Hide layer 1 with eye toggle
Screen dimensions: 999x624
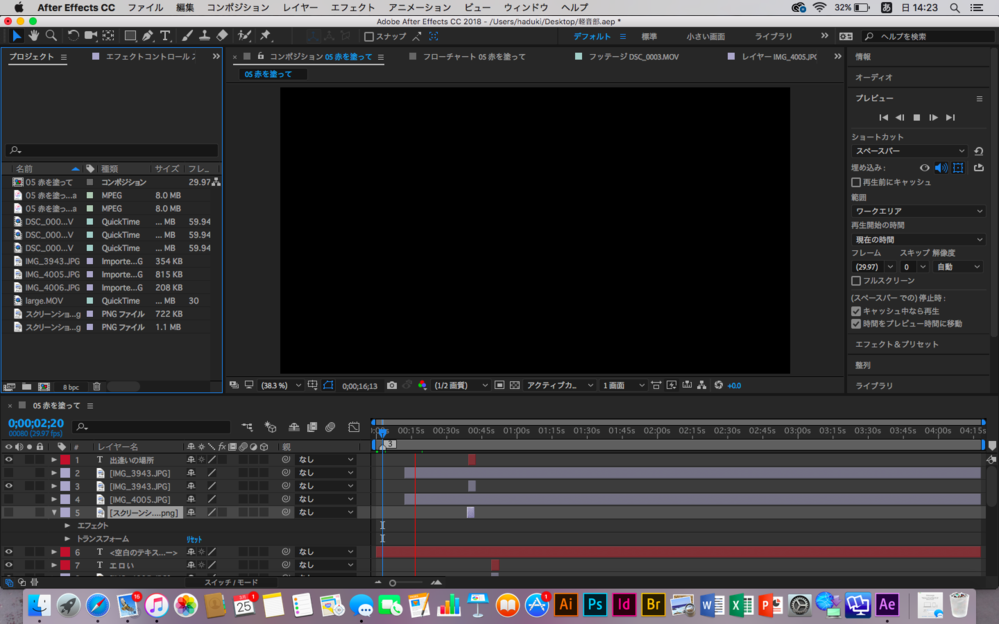tap(9, 460)
